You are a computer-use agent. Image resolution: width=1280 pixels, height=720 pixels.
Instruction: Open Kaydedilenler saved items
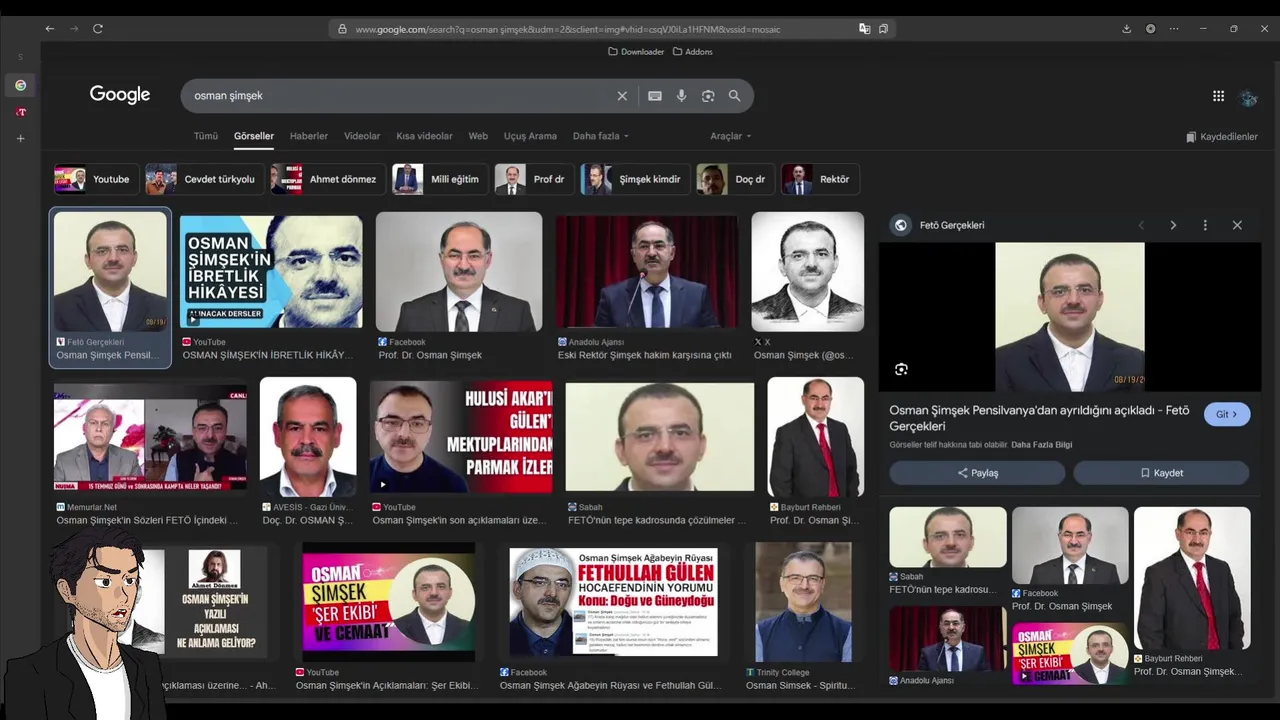pyautogui.click(x=1222, y=137)
